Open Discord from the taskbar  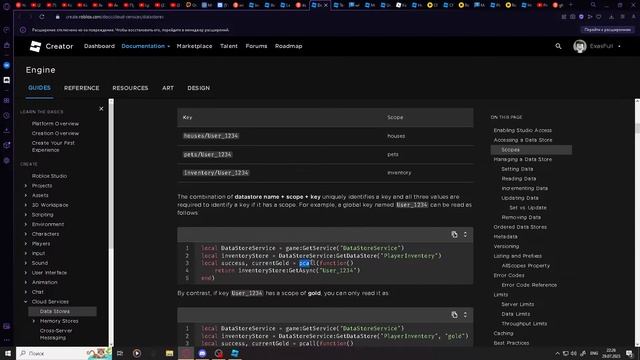point(202,353)
